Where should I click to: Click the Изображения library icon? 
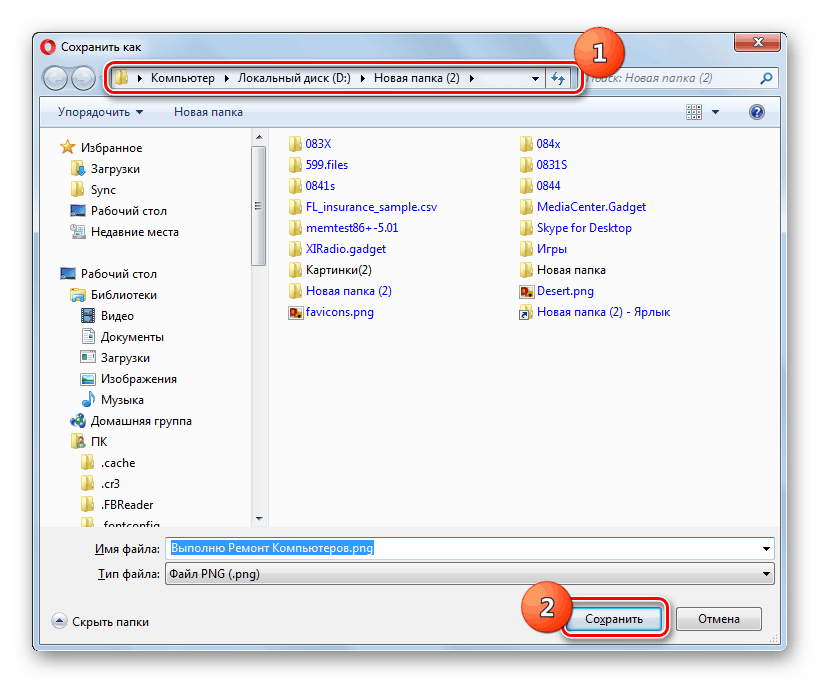(88, 379)
